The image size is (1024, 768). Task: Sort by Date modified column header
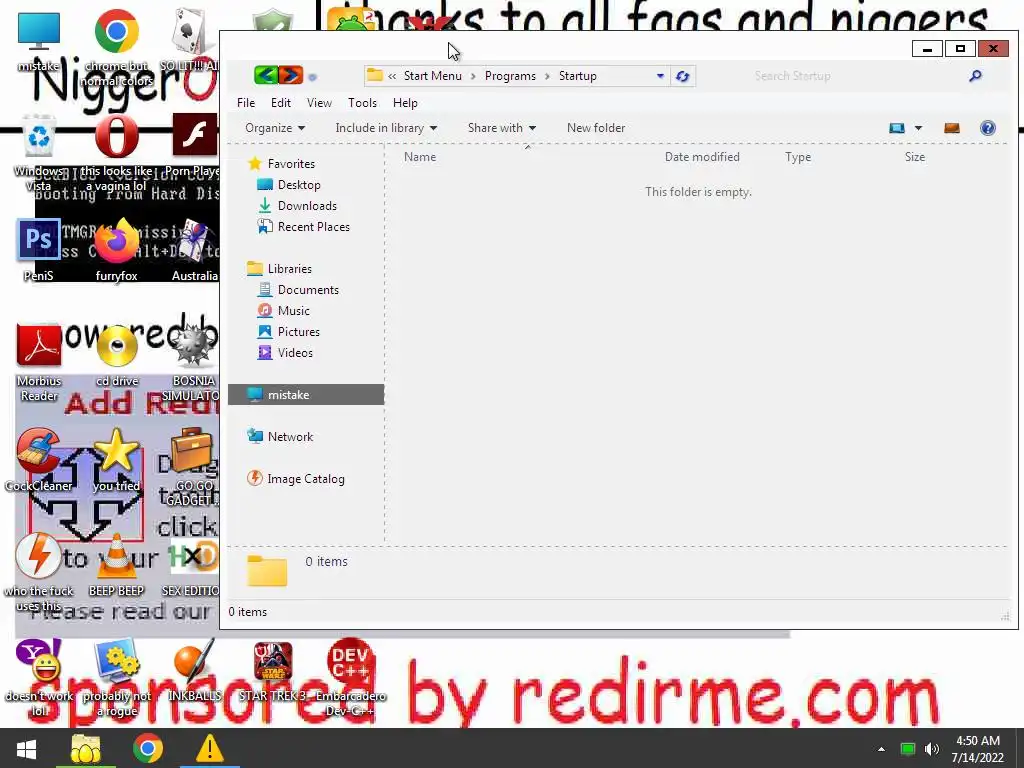[x=702, y=157]
